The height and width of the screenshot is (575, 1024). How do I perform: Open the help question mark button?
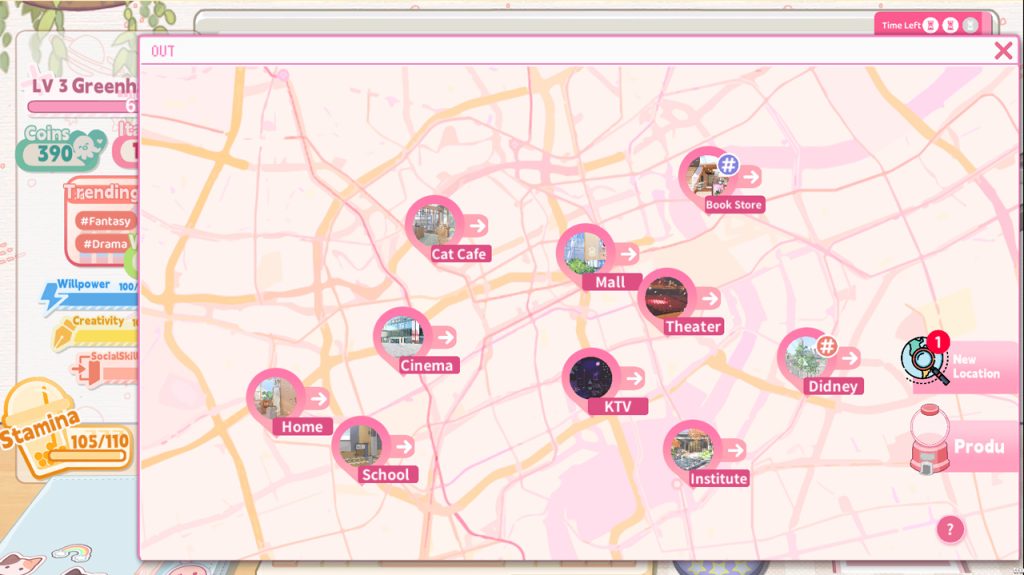950,529
